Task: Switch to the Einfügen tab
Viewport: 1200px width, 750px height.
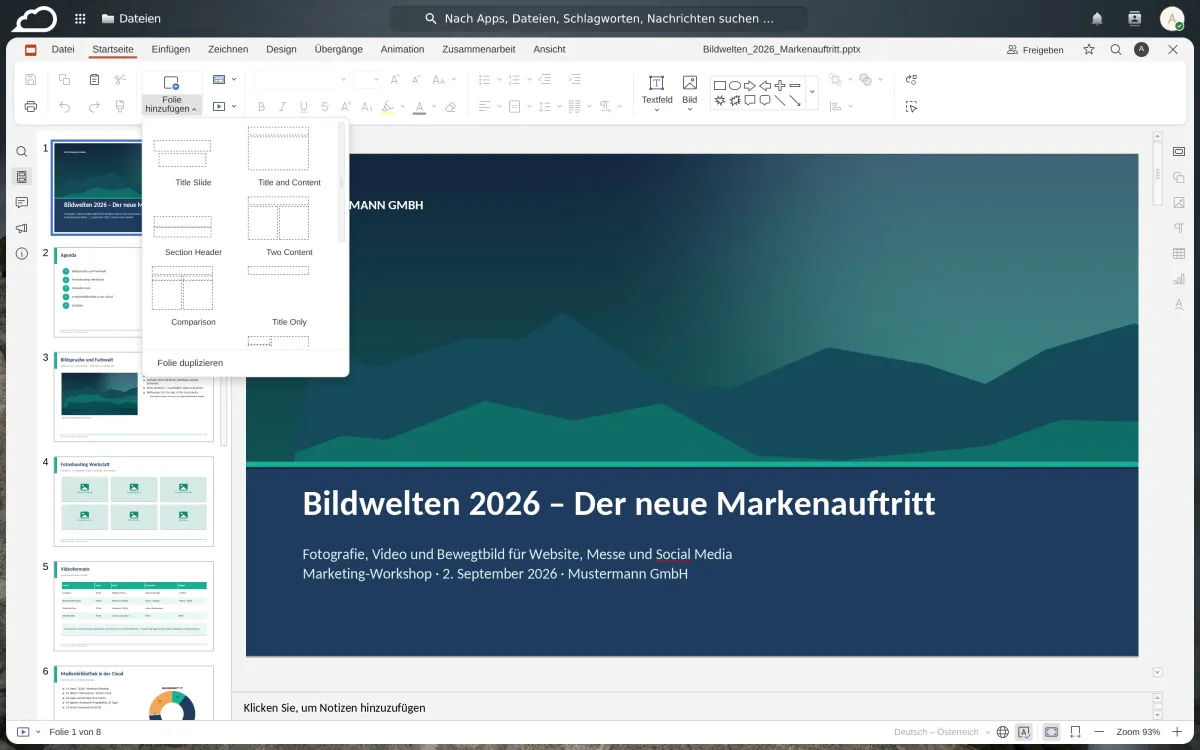Action: pos(171,49)
